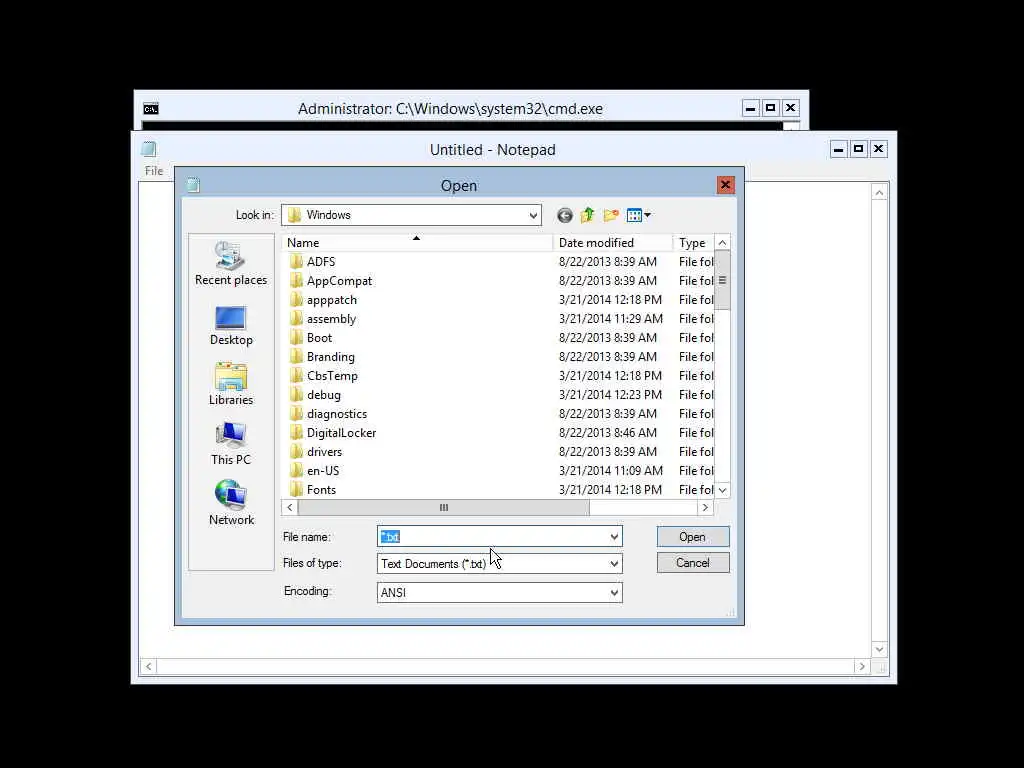Image resolution: width=1024 pixels, height=768 pixels.
Task: Click the diagnostics folder icon
Action: point(296,413)
